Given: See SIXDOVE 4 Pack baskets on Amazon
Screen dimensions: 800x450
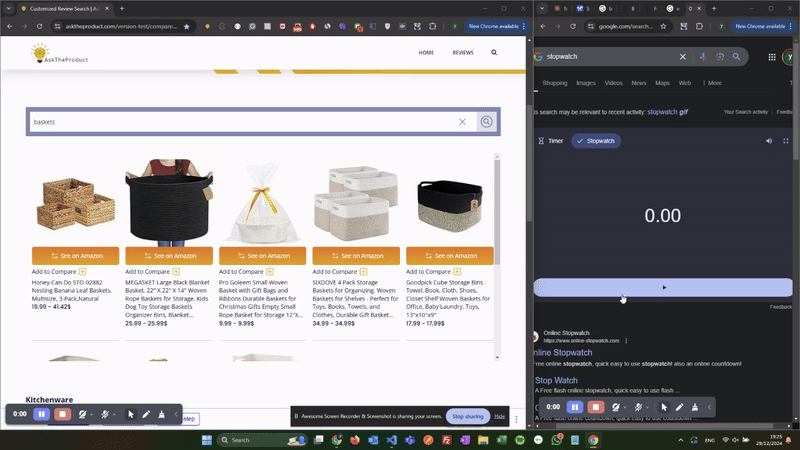Looking at the screenshot, I should coord(356,256).
